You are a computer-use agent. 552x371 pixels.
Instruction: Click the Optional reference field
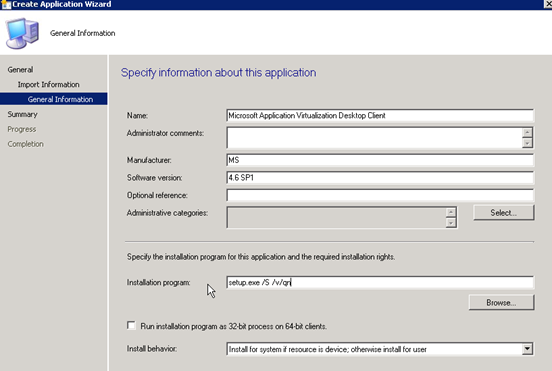380,195
